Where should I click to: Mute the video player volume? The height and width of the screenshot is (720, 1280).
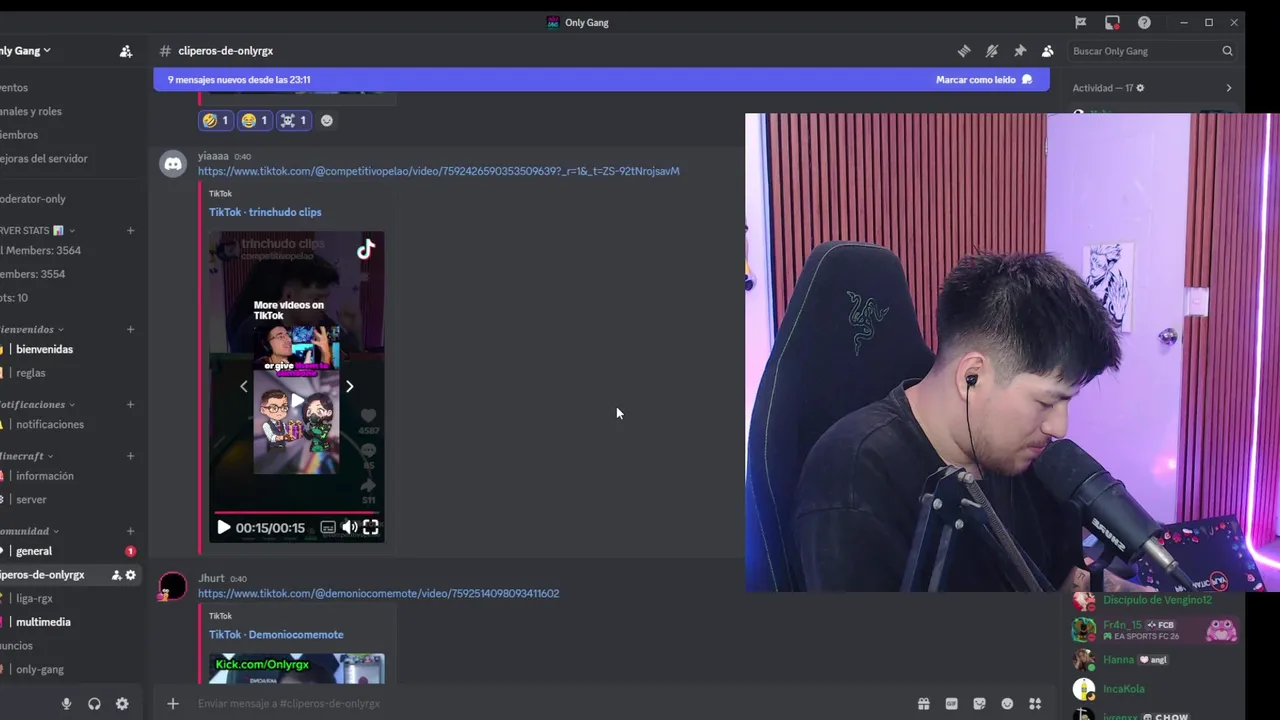click(x=349, y=528)
